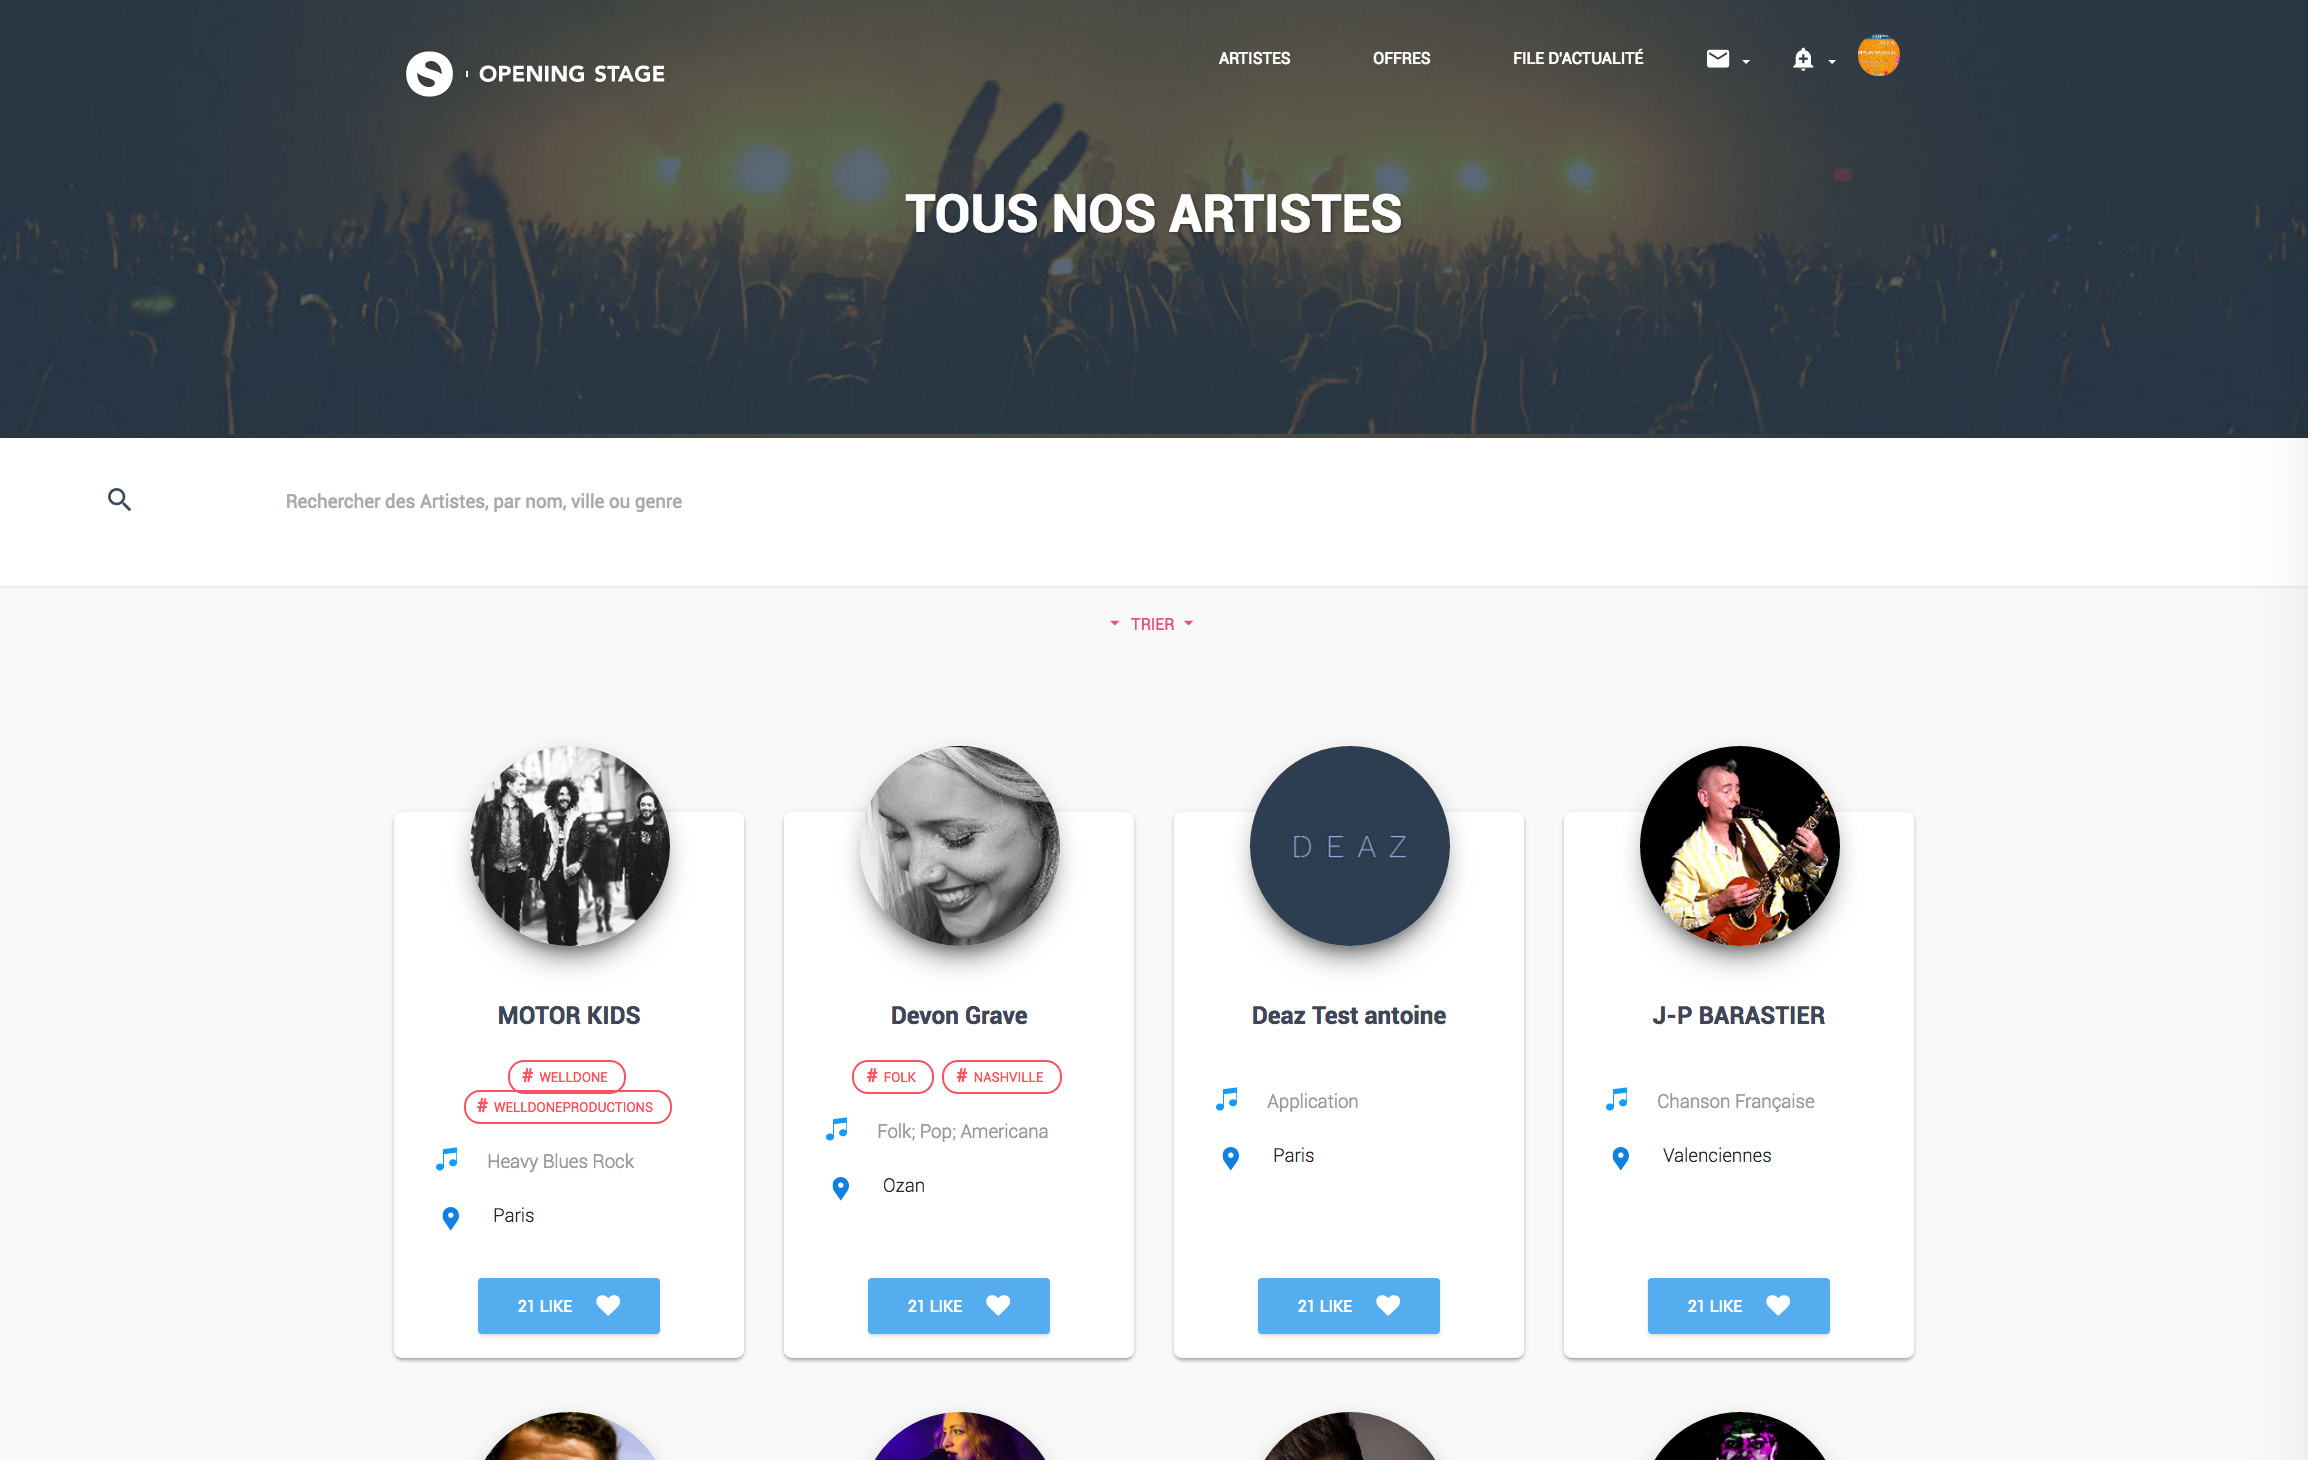Click the music note icon on MOTOR KIDS card

coord(447,1160)
